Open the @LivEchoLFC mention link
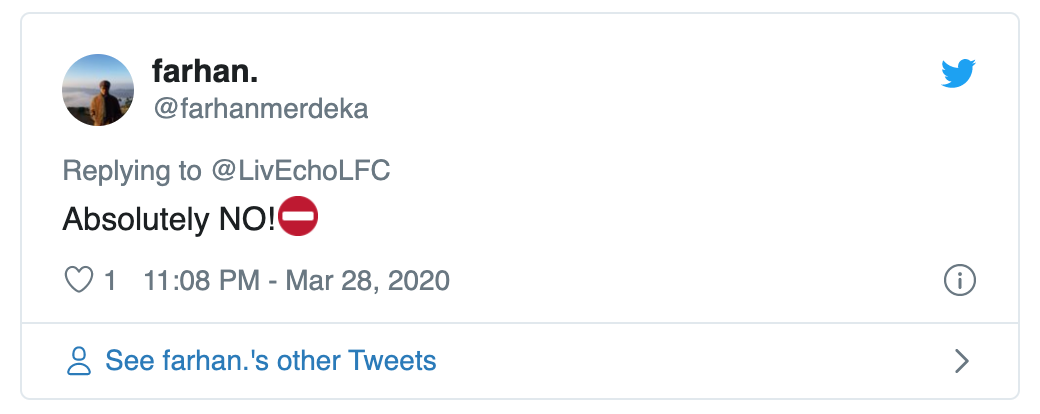The width and height of the screenshot is (1040, 414). 301,170
